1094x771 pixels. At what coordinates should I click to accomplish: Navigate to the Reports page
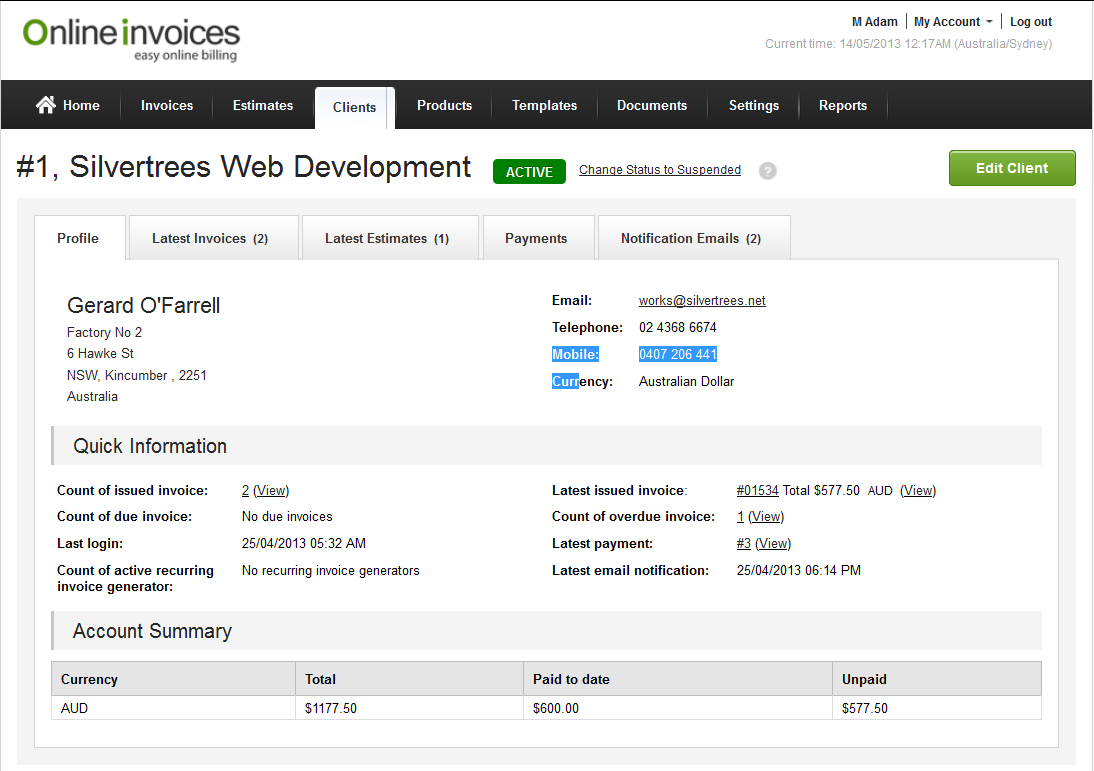(843, 105)
